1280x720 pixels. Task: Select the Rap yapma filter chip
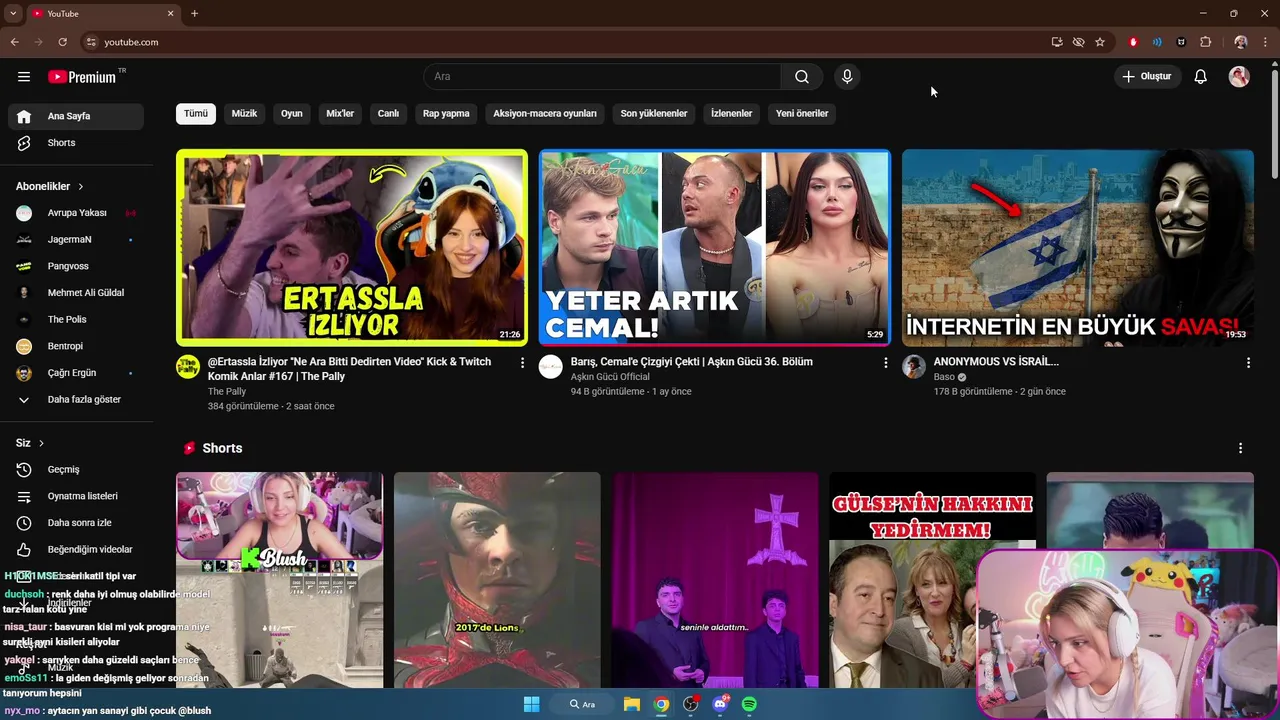coord(446,113)
